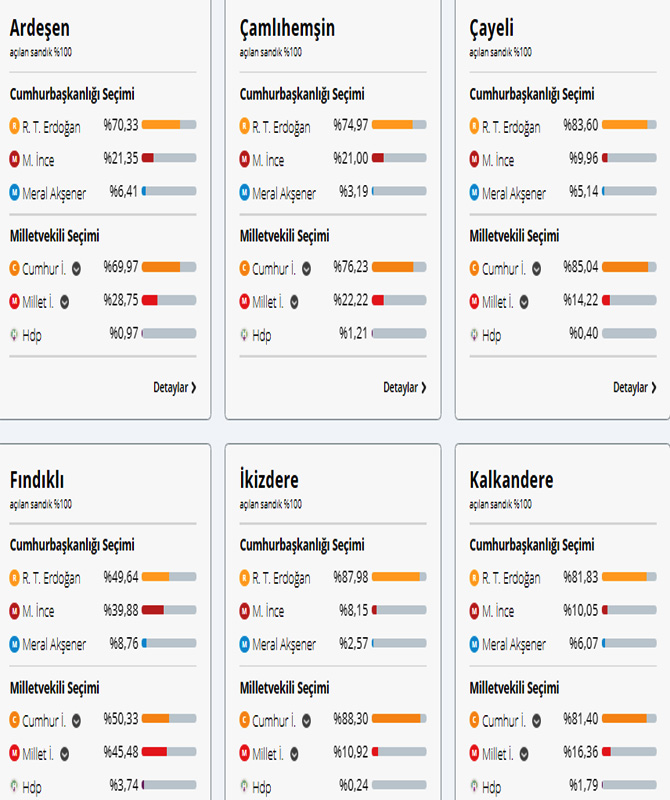
Task: Expand Cumhur İ. alliance in İkizdere card
Action: [307, 719]
